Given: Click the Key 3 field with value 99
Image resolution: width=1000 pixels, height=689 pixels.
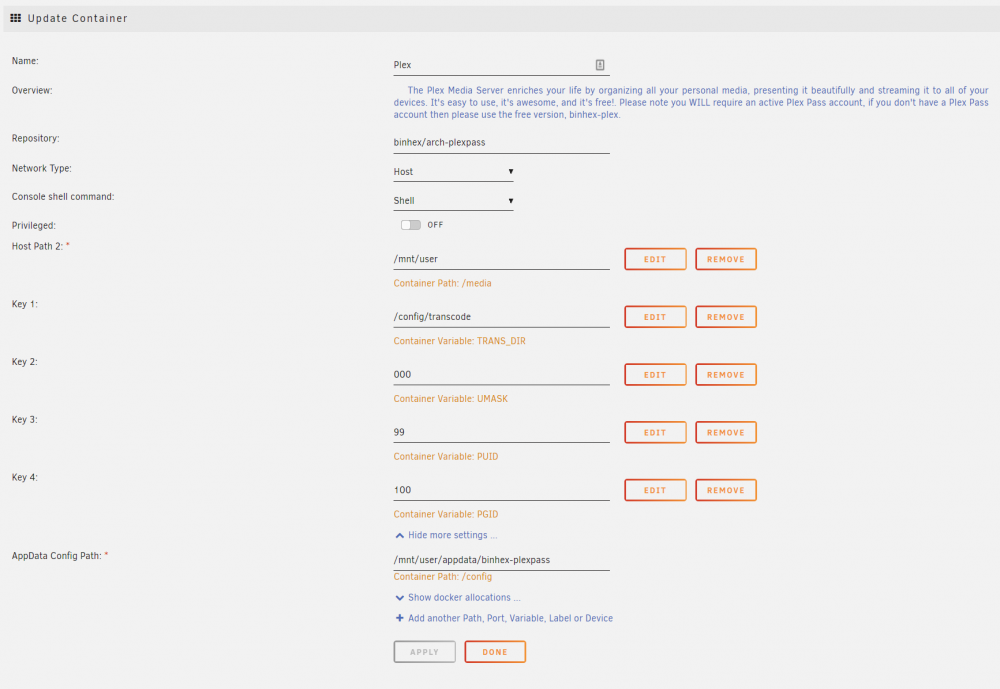Looking at the screenshot, I should (x=501, y=433).
